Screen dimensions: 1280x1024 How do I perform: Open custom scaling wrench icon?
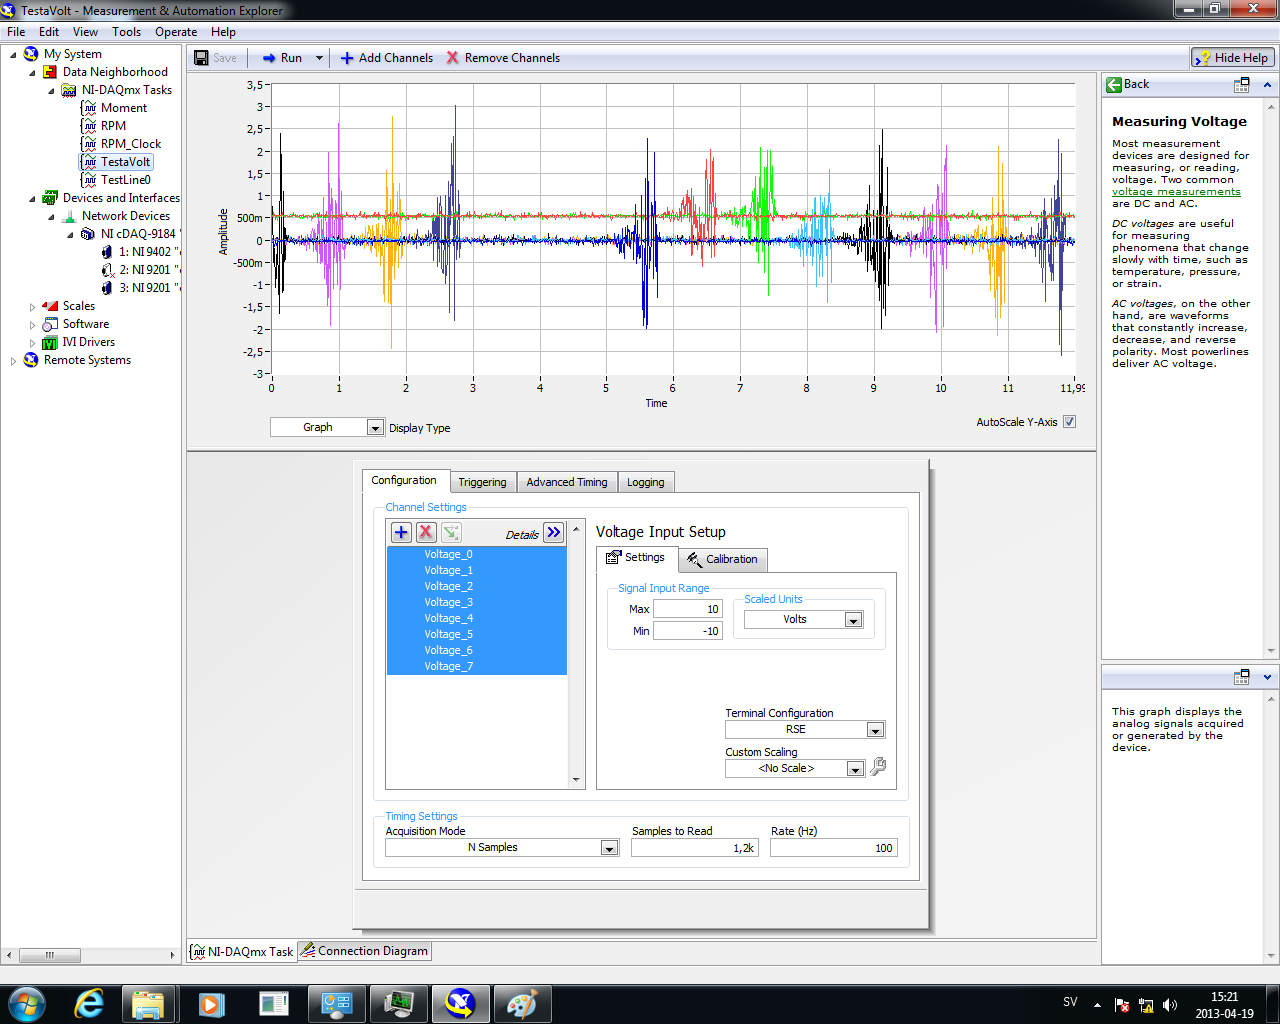click(x=878, y=767)
